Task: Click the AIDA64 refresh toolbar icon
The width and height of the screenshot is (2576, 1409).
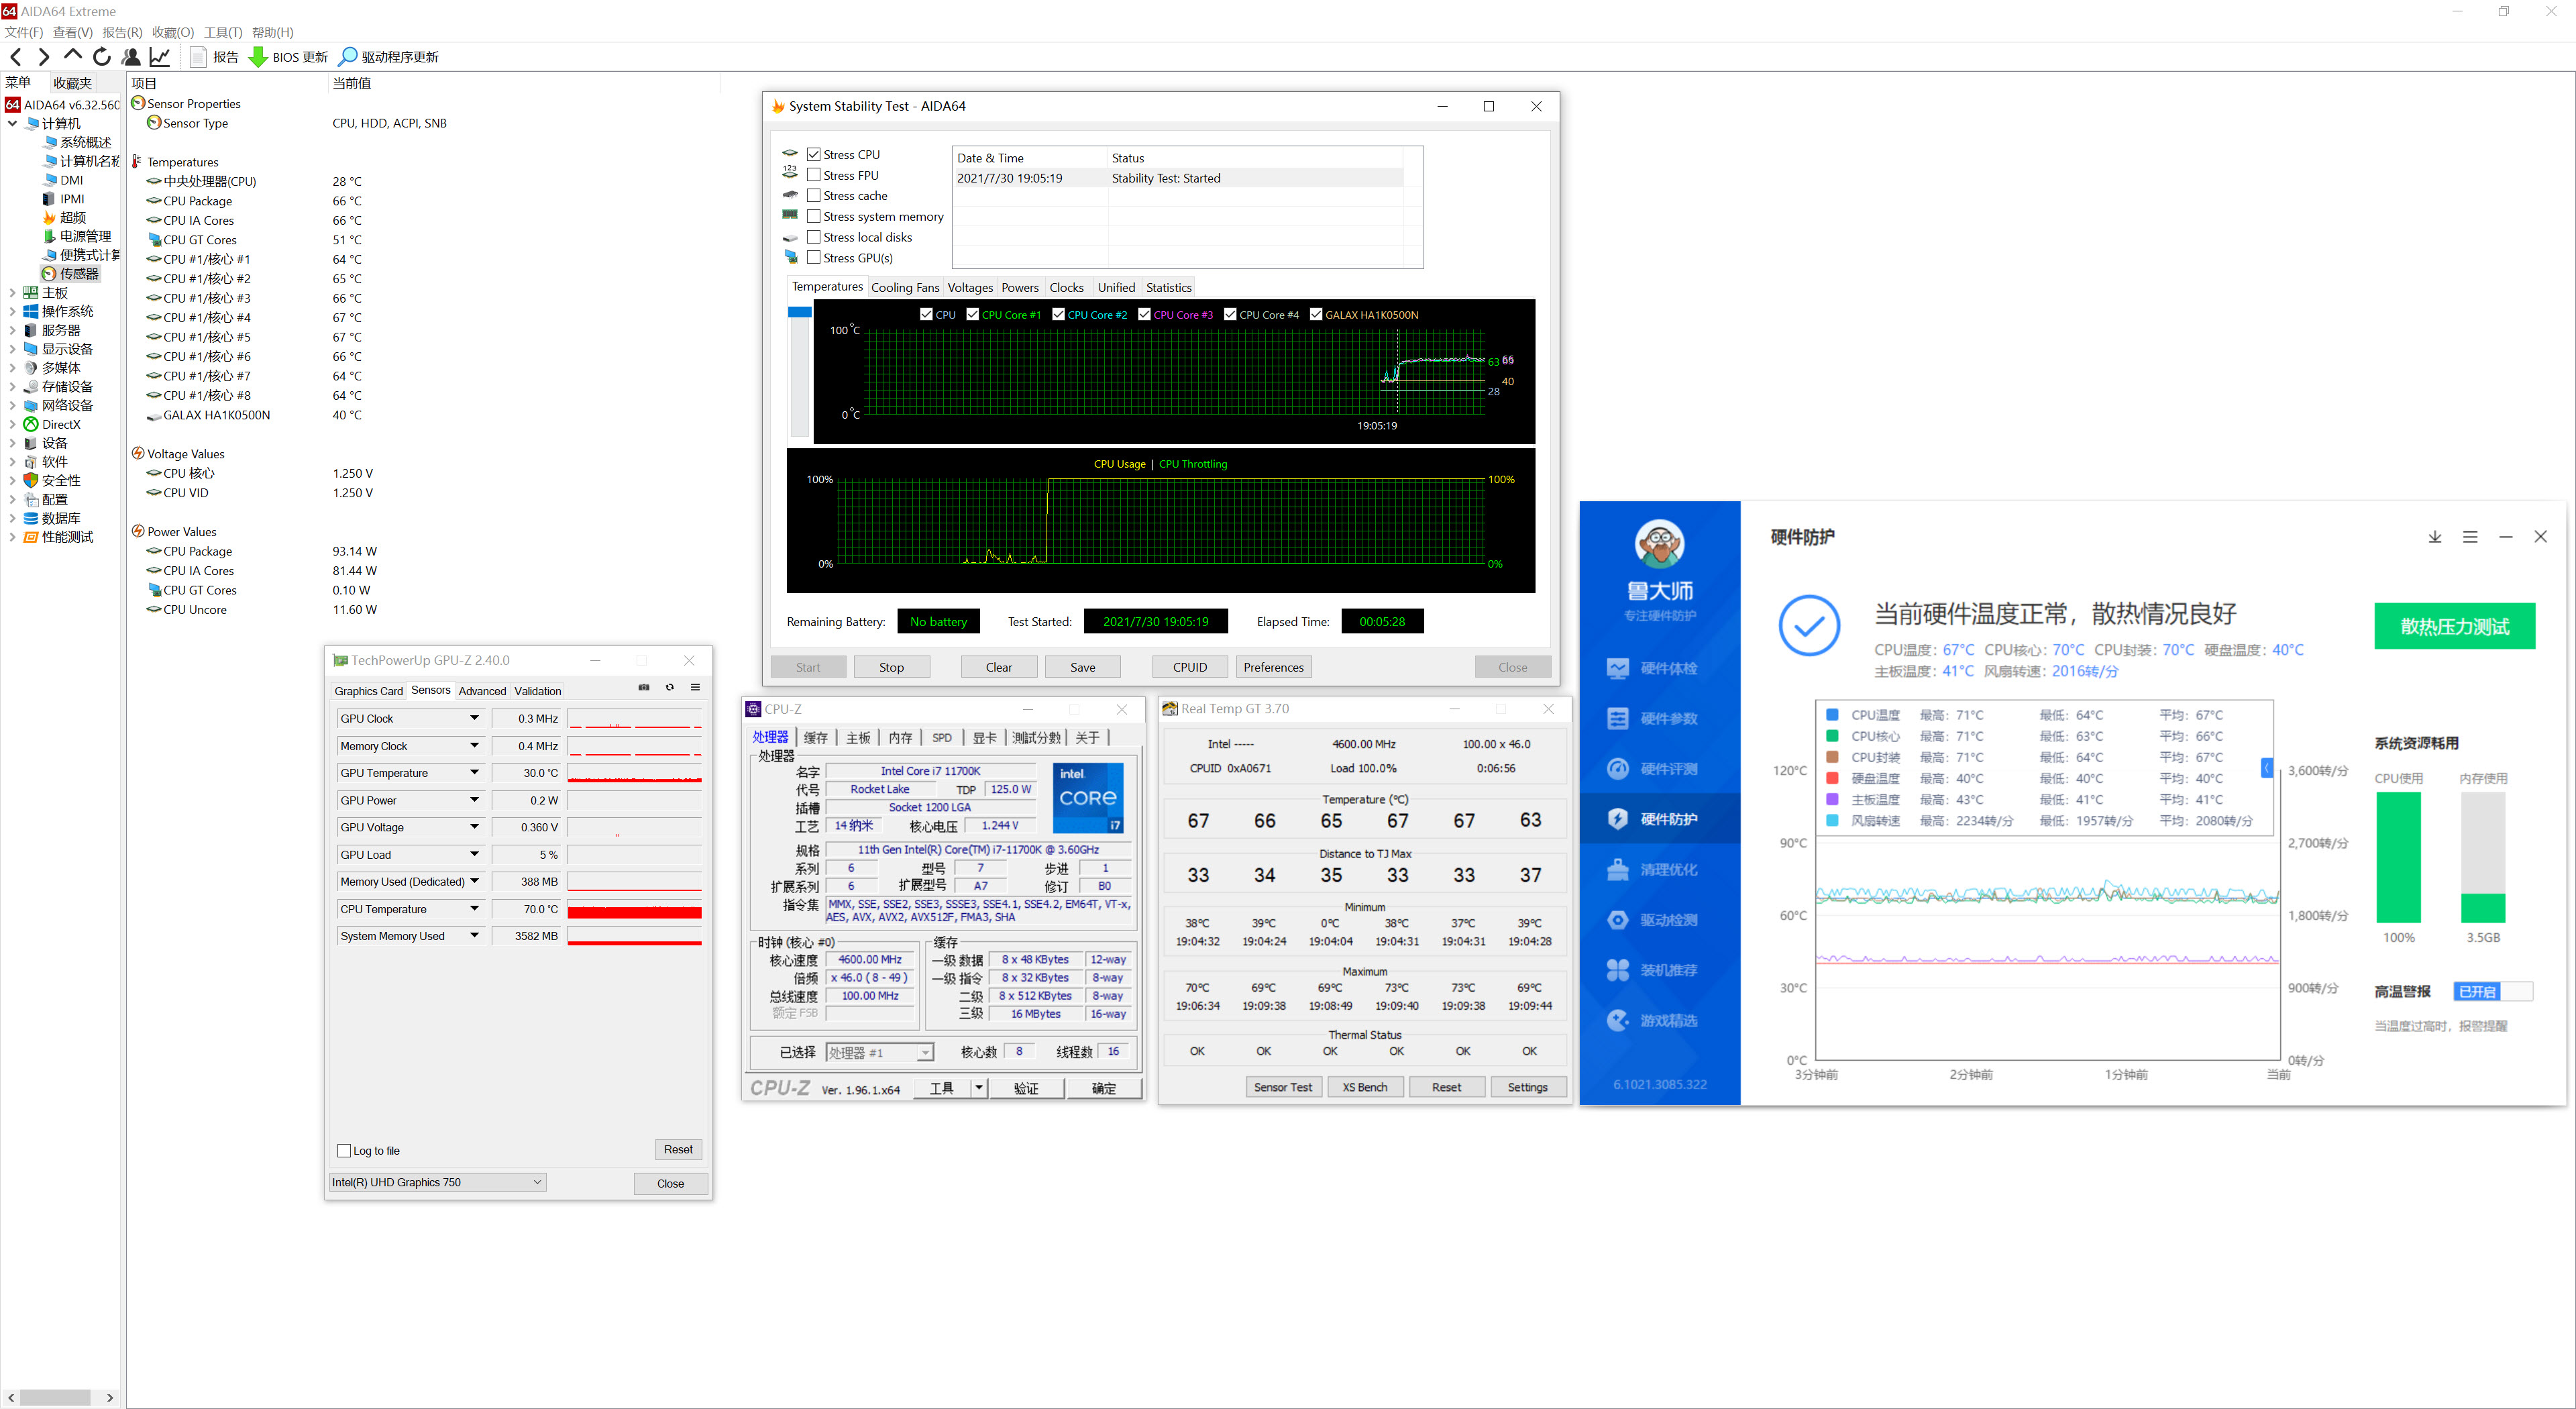Action: coord(102,57)
